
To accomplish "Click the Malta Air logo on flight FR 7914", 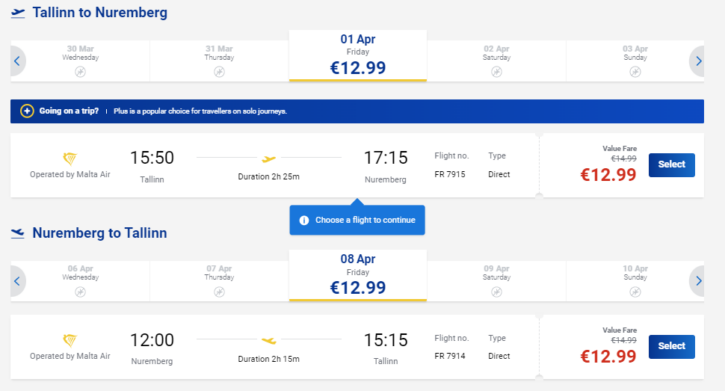I will 70,340.
